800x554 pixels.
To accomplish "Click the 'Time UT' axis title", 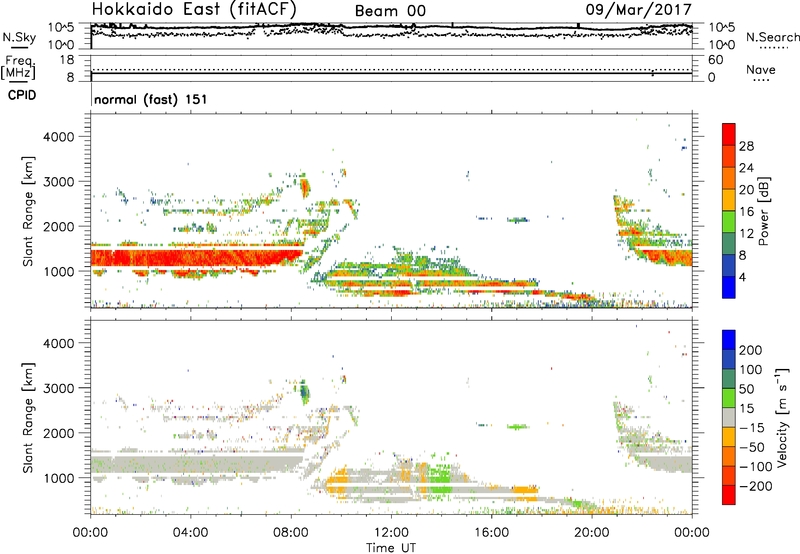I will pyautogui.click(x=391, y=547).
